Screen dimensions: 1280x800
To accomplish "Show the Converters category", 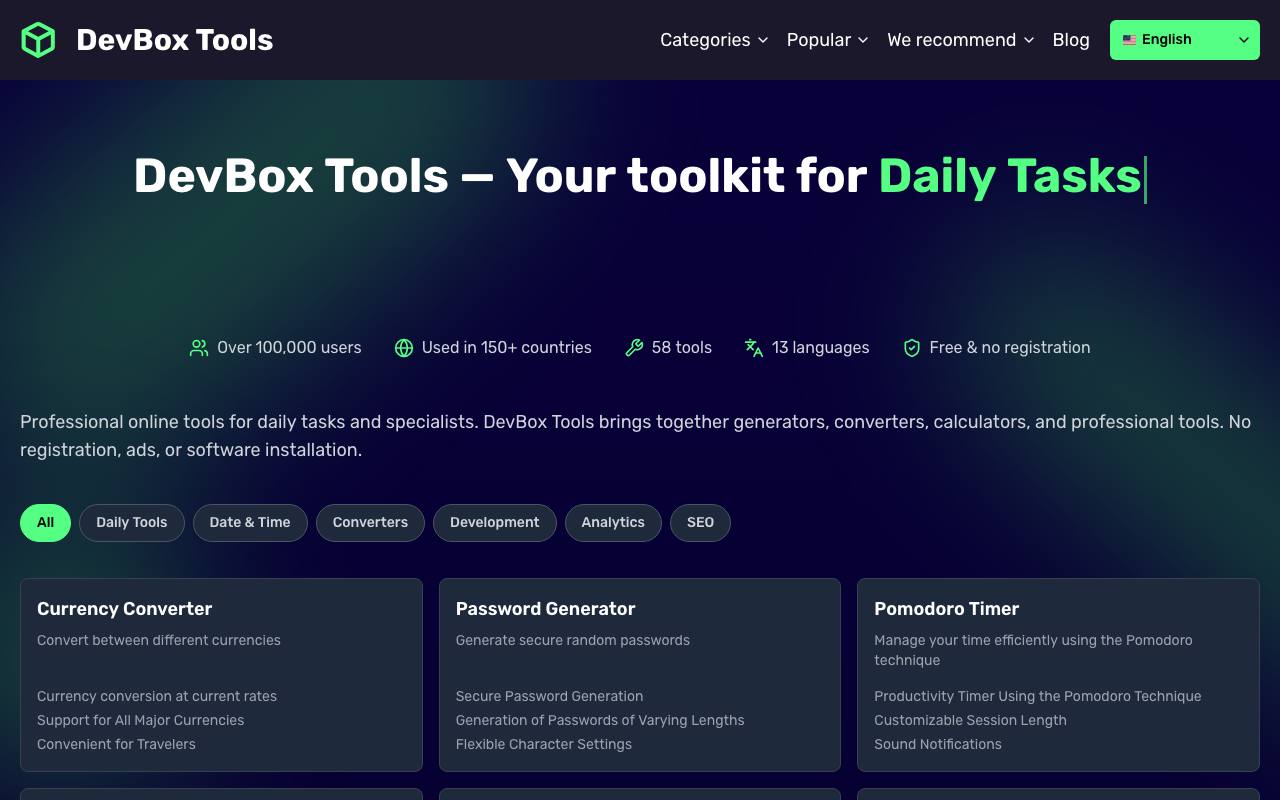I will click(370, 522).
